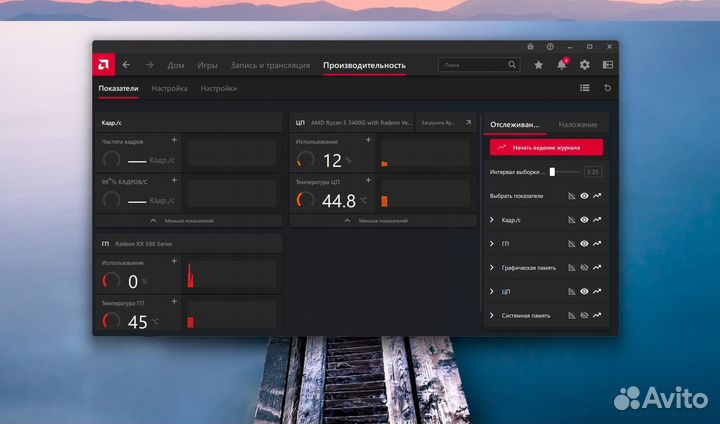Open the Наложение tab
This screenshot has width=720, height=424.
578,125
